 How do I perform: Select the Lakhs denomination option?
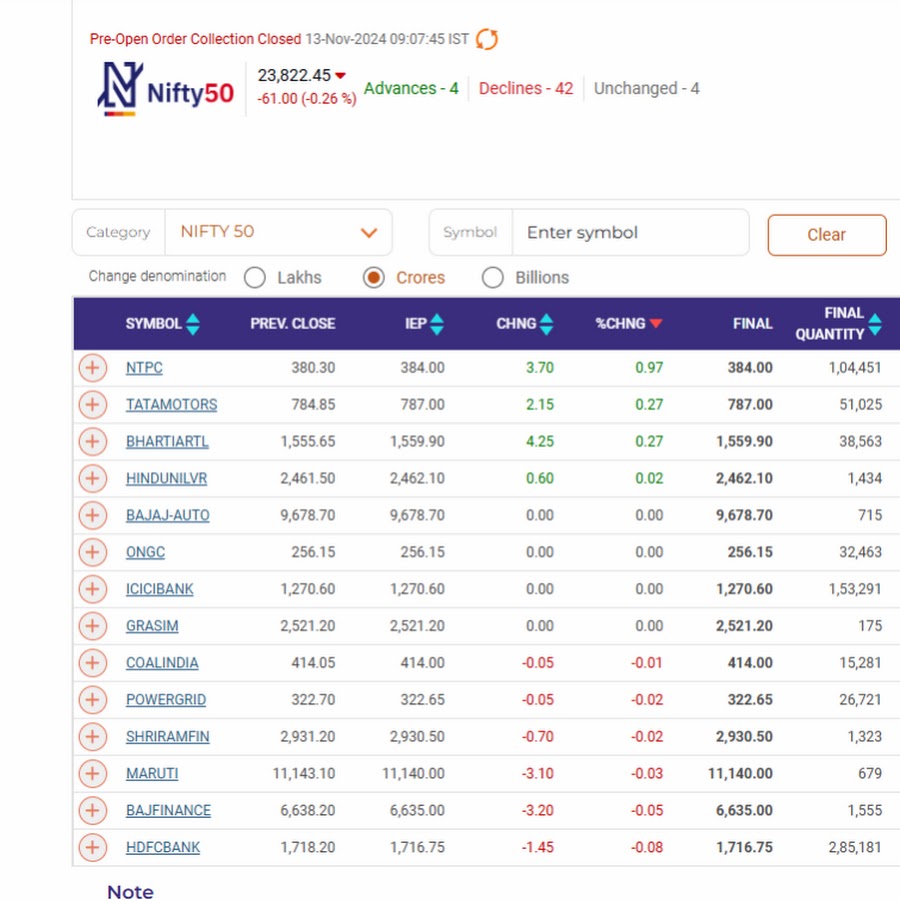pos(254,277)
